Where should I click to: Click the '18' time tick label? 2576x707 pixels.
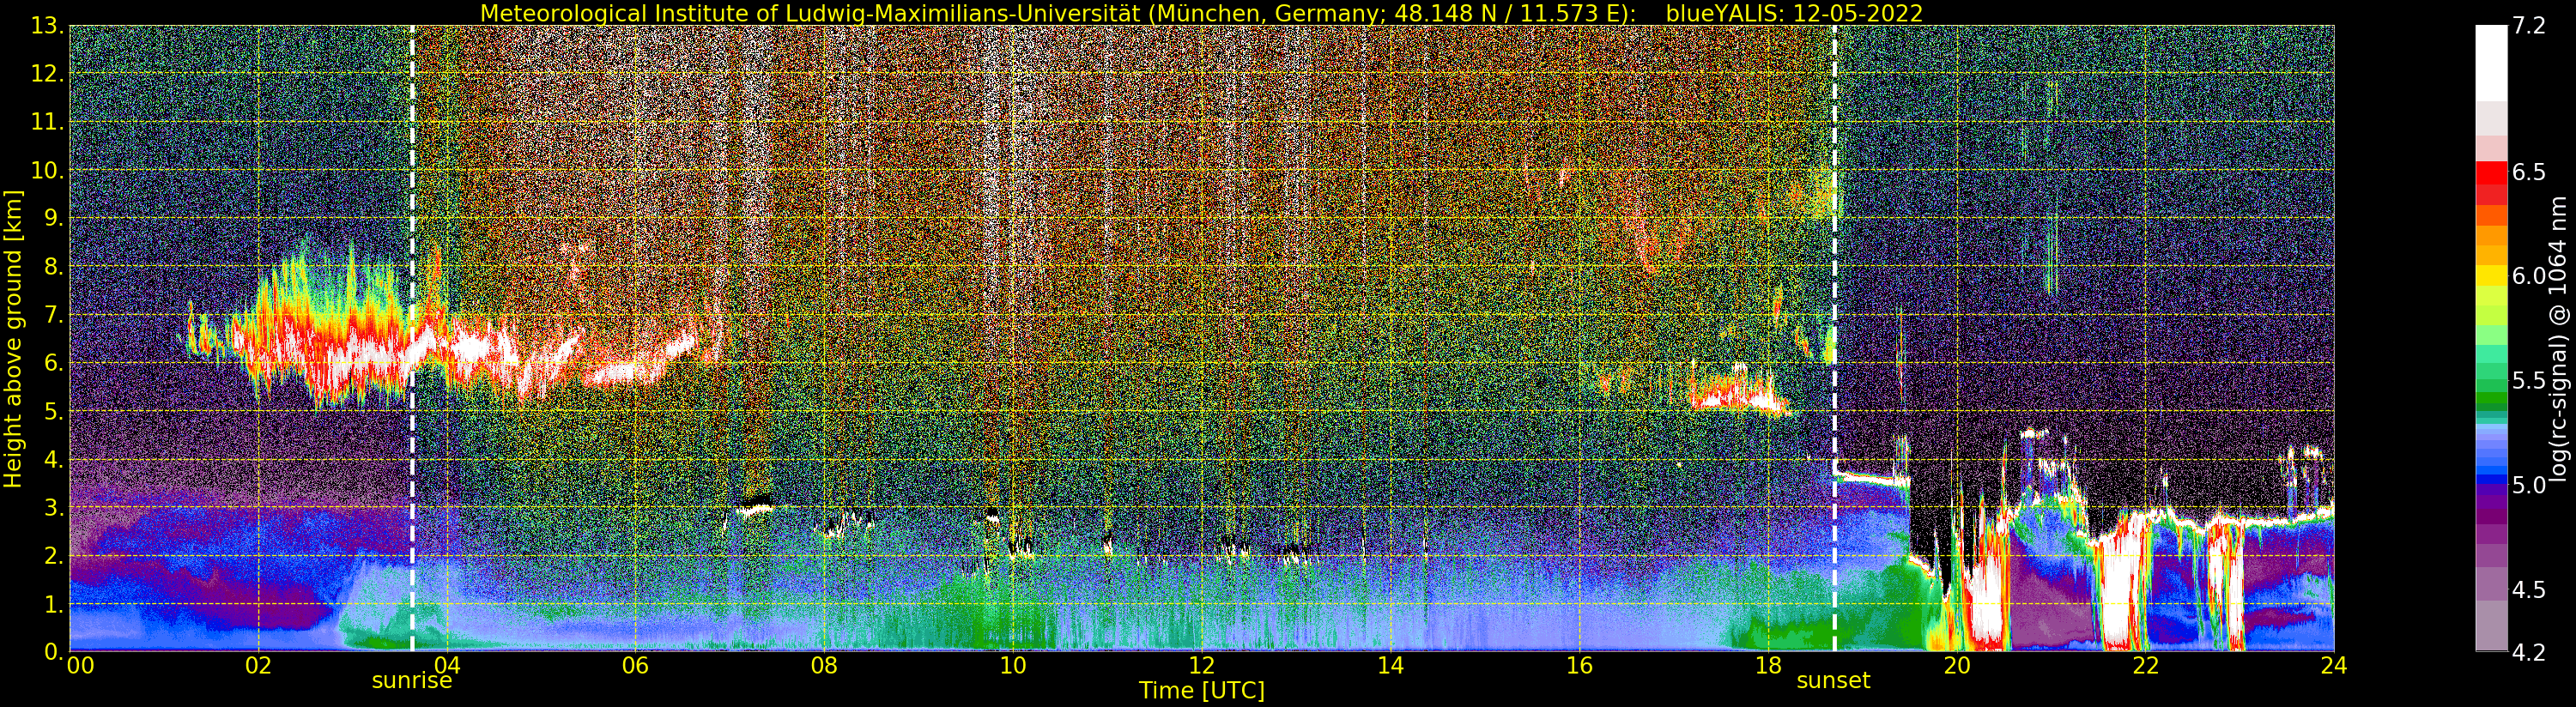pyautogui.click(x=1768, y=665)
